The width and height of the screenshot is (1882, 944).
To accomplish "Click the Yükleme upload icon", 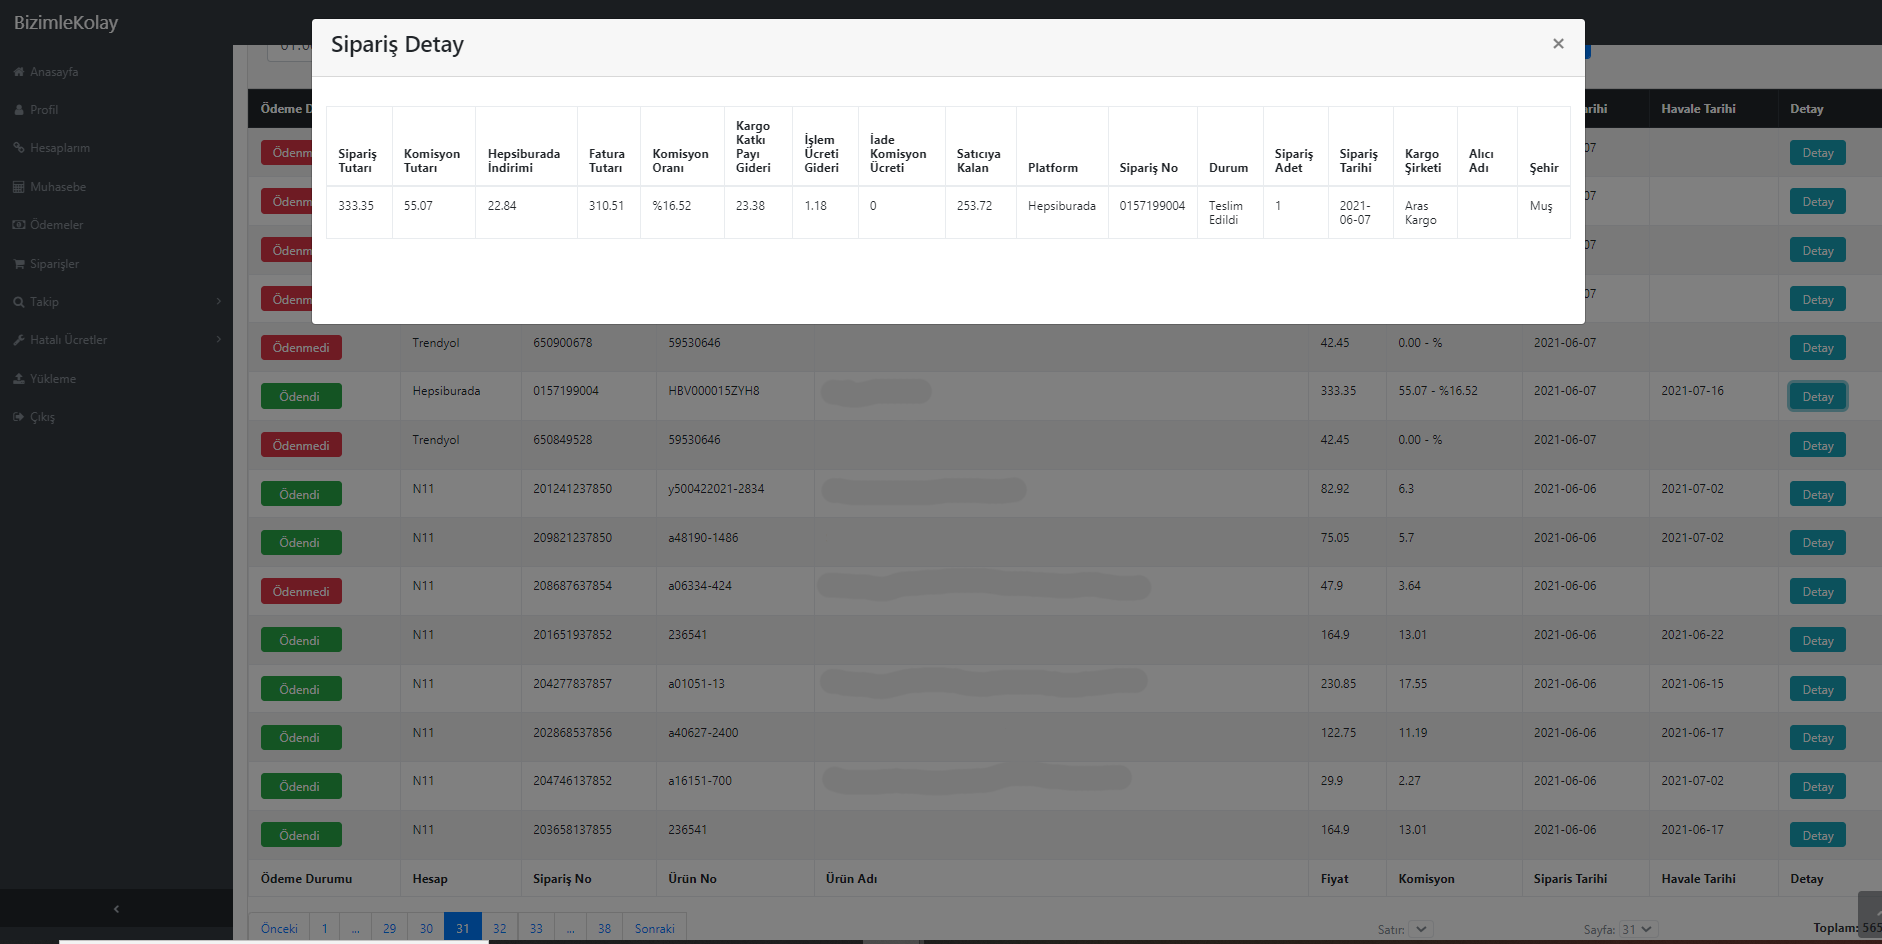I will tap(19, 379).
